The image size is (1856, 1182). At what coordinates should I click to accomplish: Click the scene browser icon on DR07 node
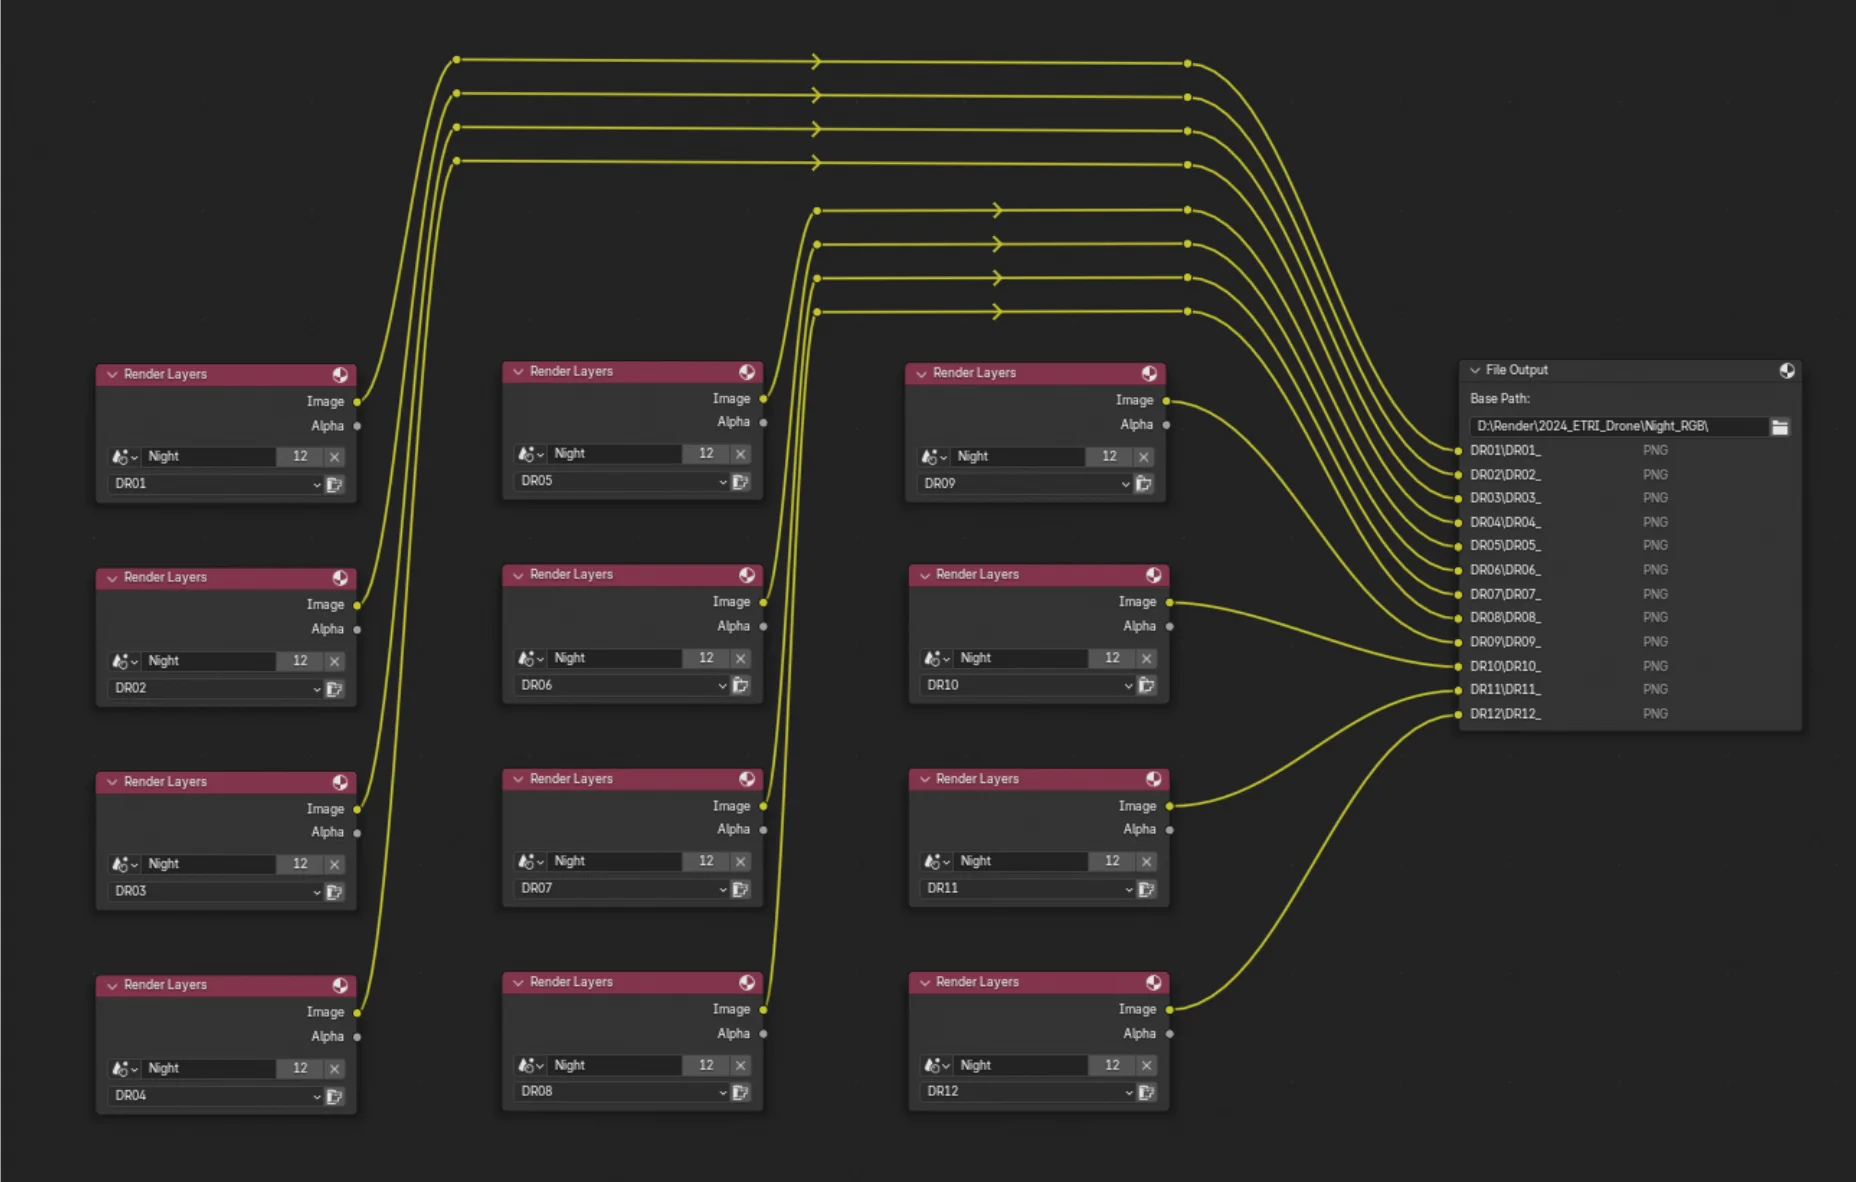click(x=529, y=861)
